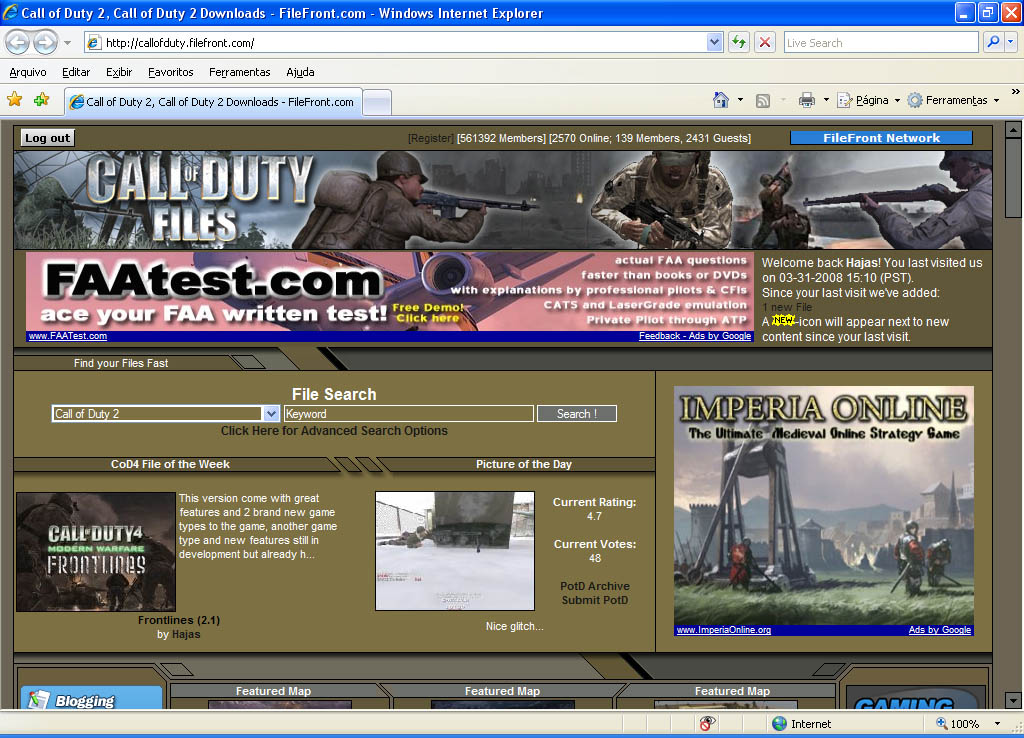Open author Hajas profile link
The height and width of the screenshot is (738, 1024).
[186, 634]
